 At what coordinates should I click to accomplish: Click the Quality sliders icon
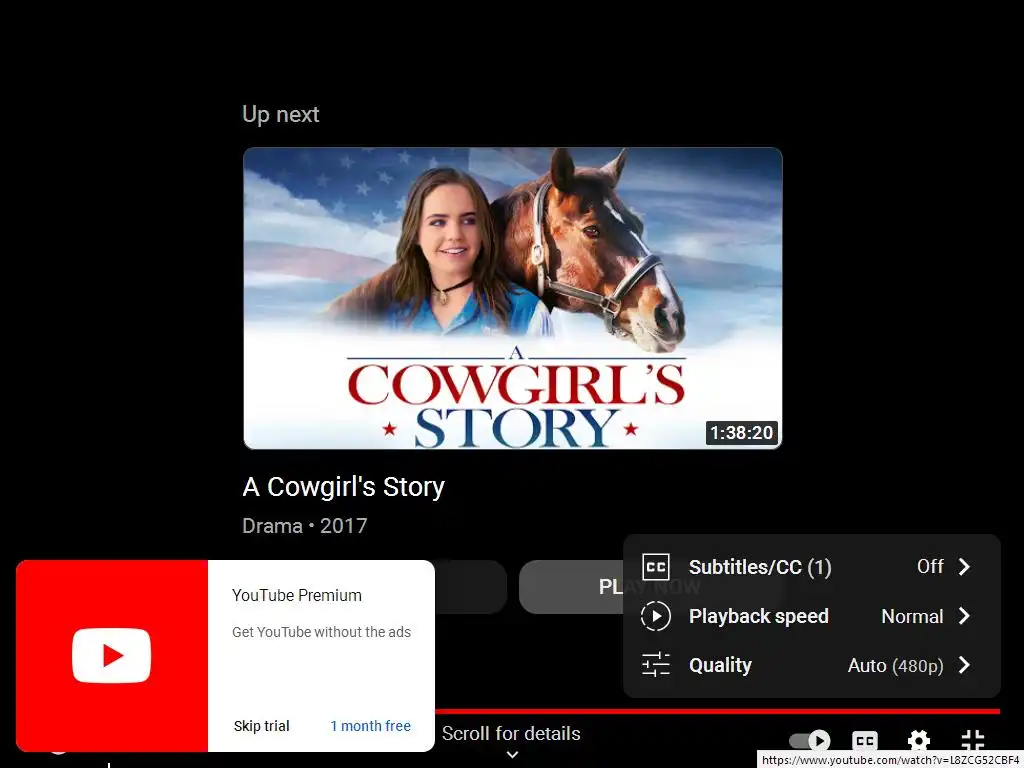tap(656, 665)
